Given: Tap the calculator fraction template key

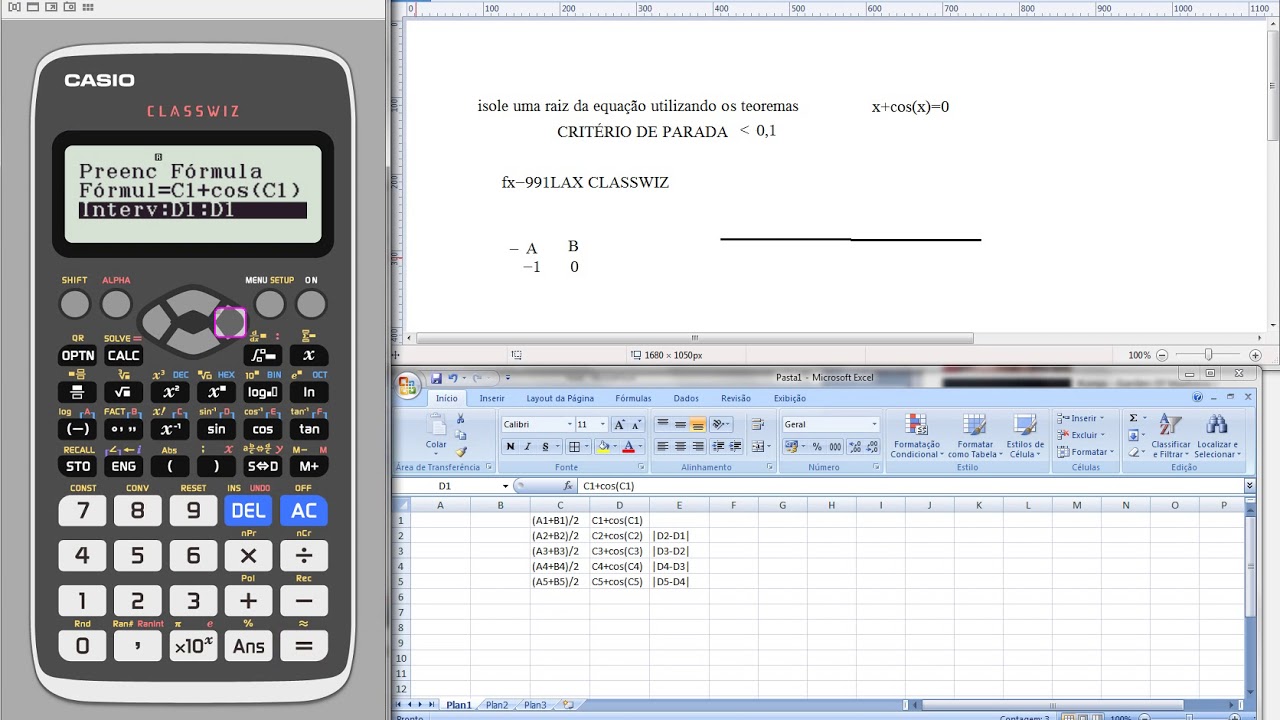Looking at the screenshot, I should point(78,392).
